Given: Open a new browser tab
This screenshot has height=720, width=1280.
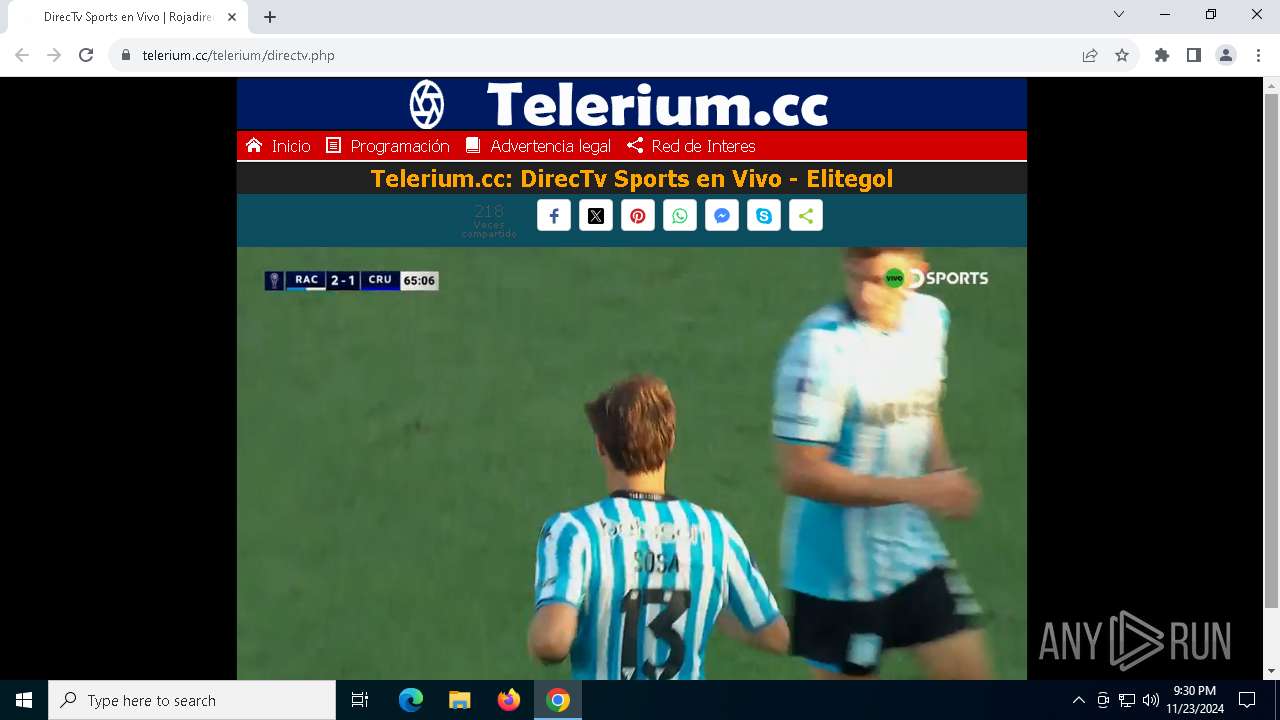Looking at the screenshot, I should pos(270,17).
